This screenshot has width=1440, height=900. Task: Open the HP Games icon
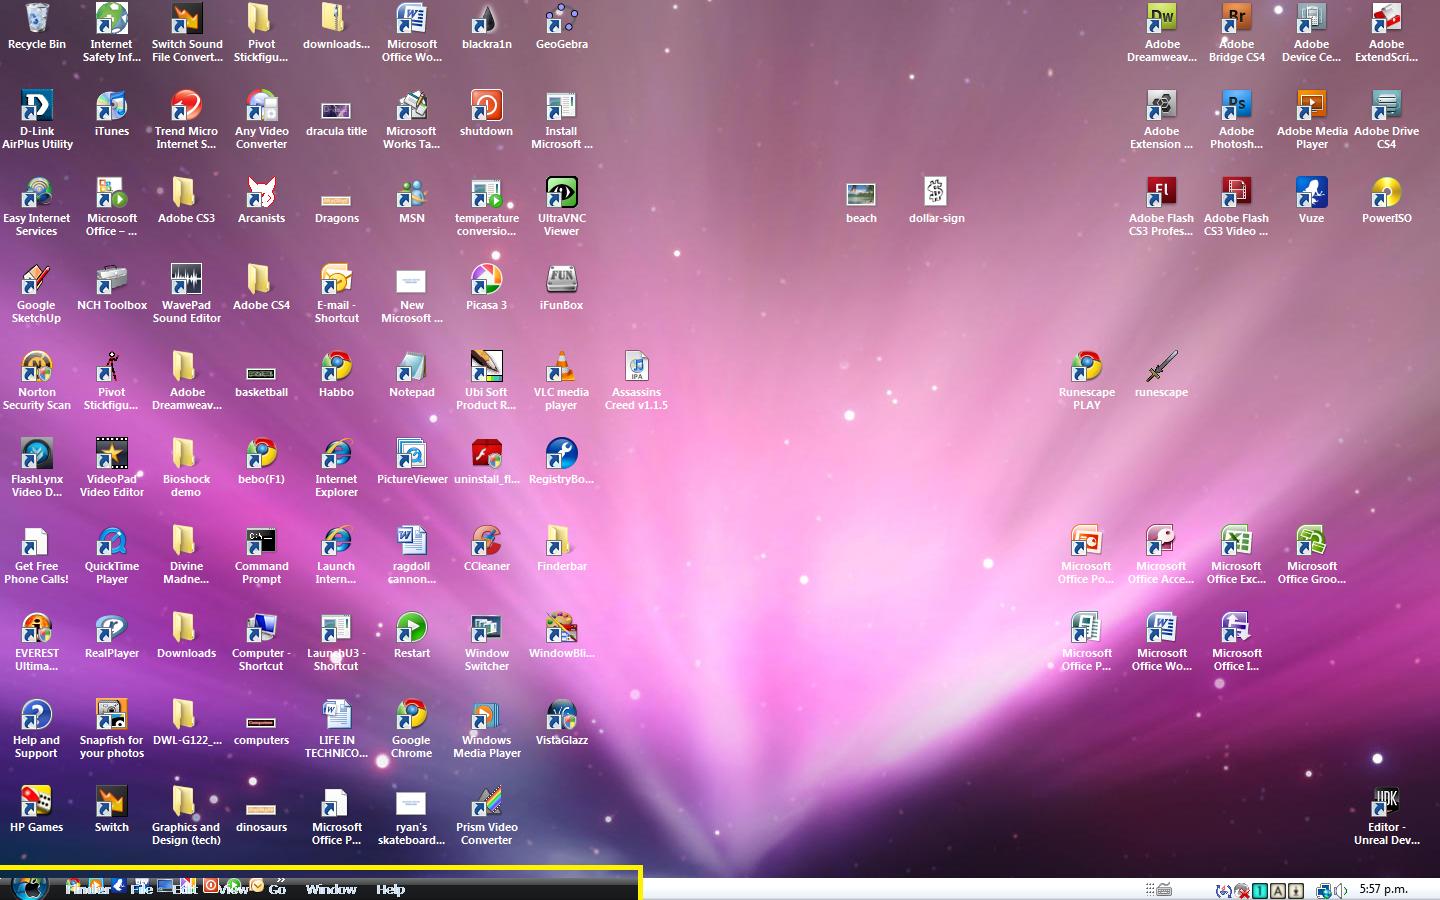(37, 810)
